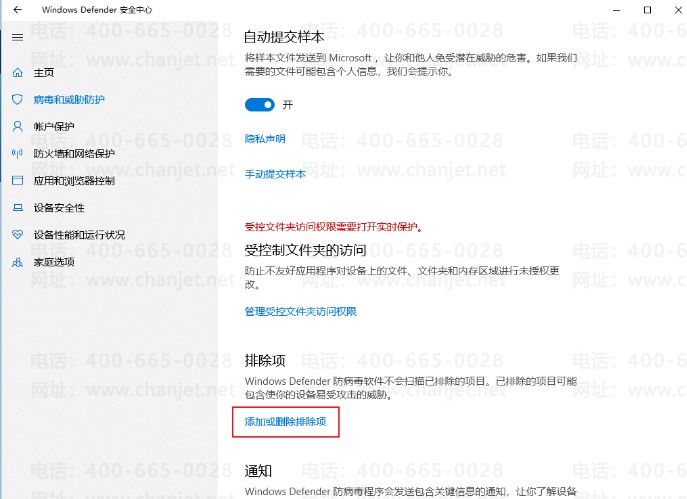Click the 自动提交样本 heading

pos(284,37)
